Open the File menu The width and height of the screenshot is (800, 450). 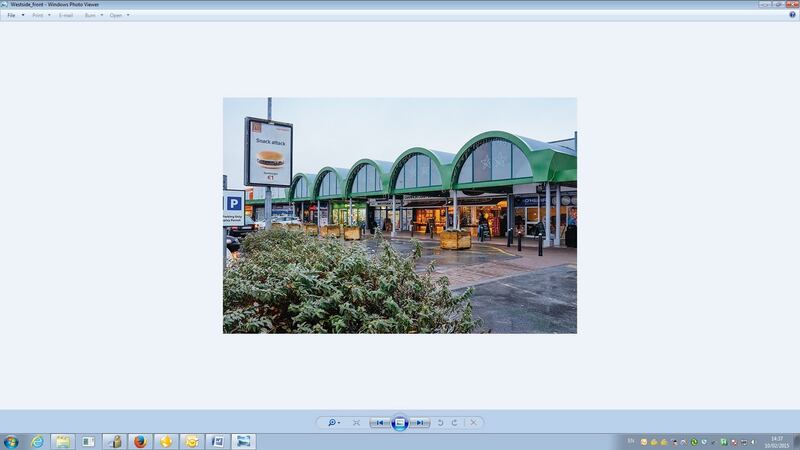pyautogui.click(x=14, y=15)
